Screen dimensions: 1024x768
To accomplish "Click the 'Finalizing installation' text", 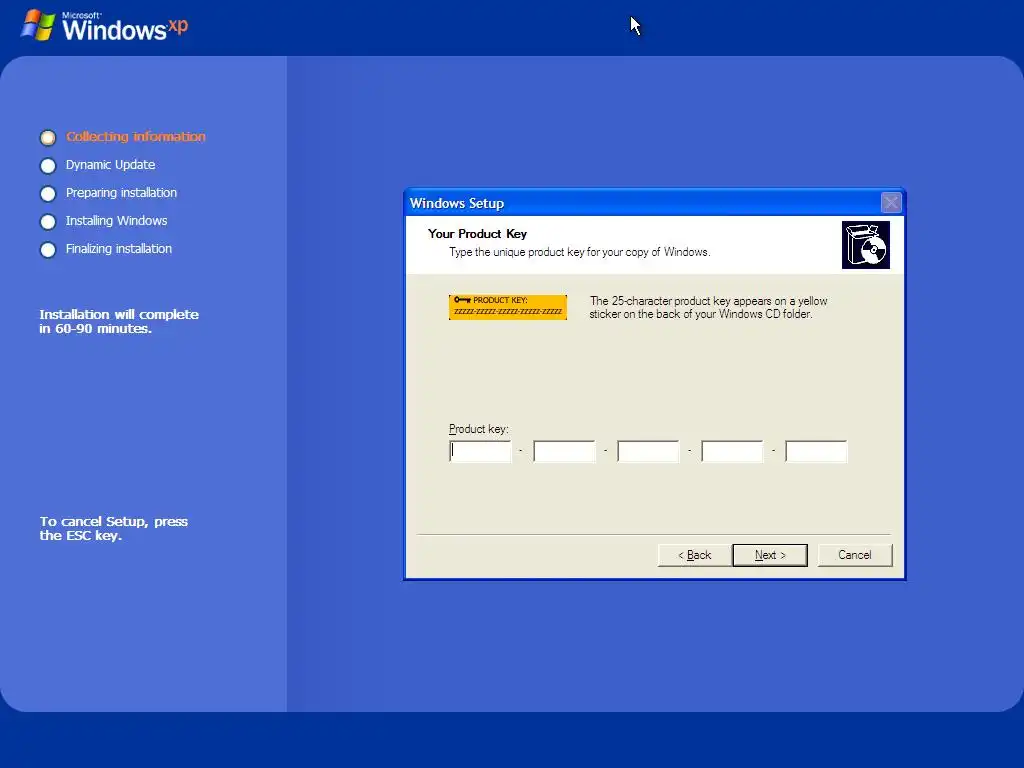I will (119, 249).
